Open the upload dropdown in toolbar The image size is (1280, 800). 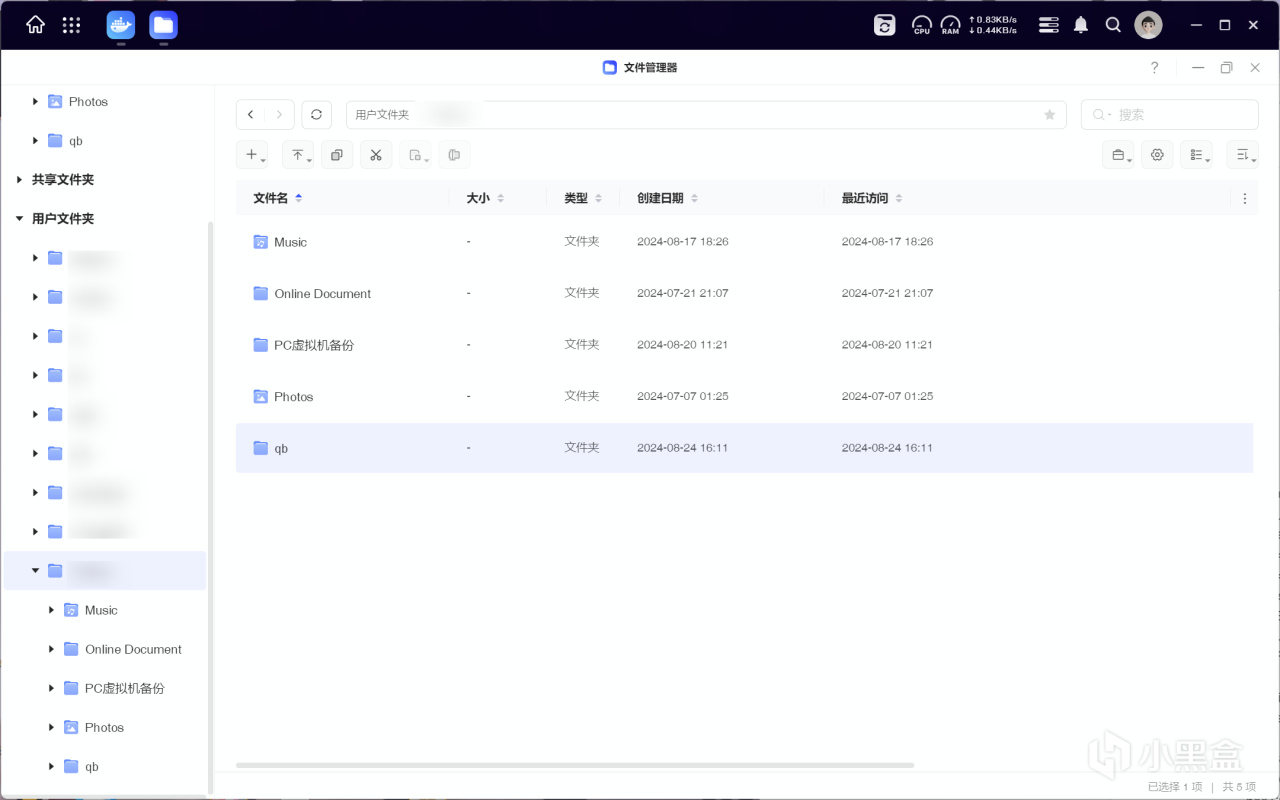(298, 155)
